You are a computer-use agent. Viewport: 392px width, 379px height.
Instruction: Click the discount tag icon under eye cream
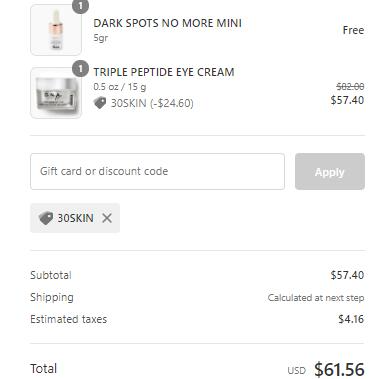click(x=100, y=103)
